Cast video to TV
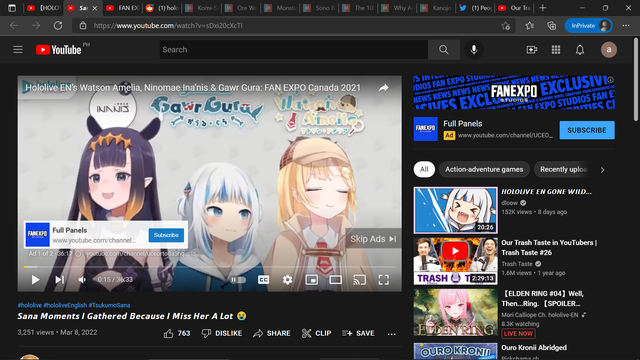640x360 pixels. [x=359, y=280]
